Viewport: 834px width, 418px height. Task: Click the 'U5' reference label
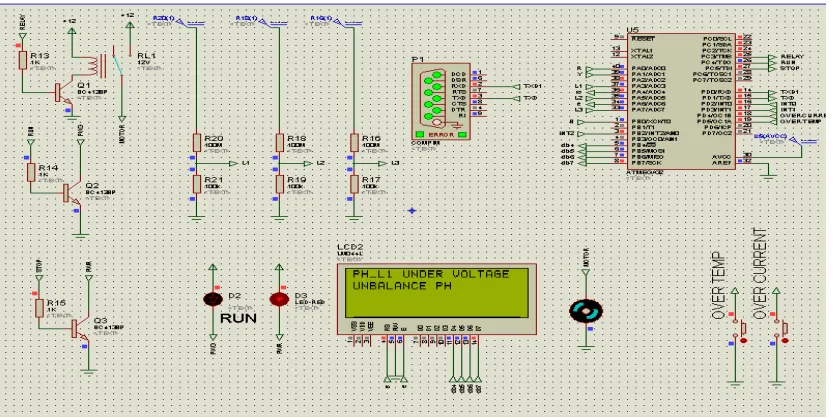point(632,29)
